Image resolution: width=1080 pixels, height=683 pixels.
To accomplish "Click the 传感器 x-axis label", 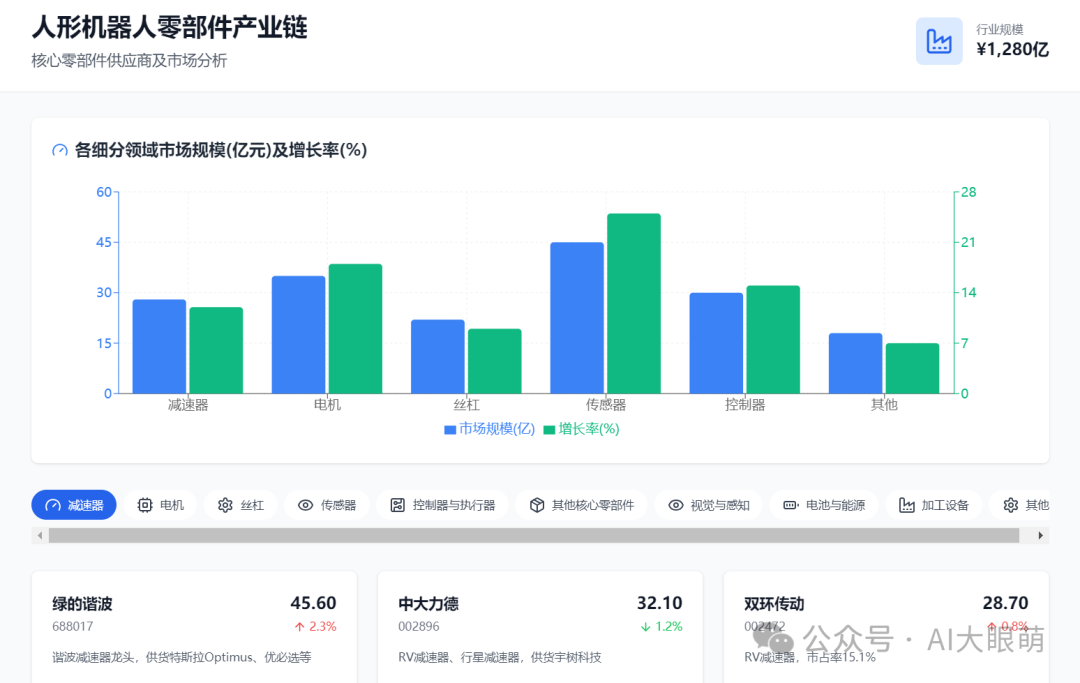I will pos(605,405).
